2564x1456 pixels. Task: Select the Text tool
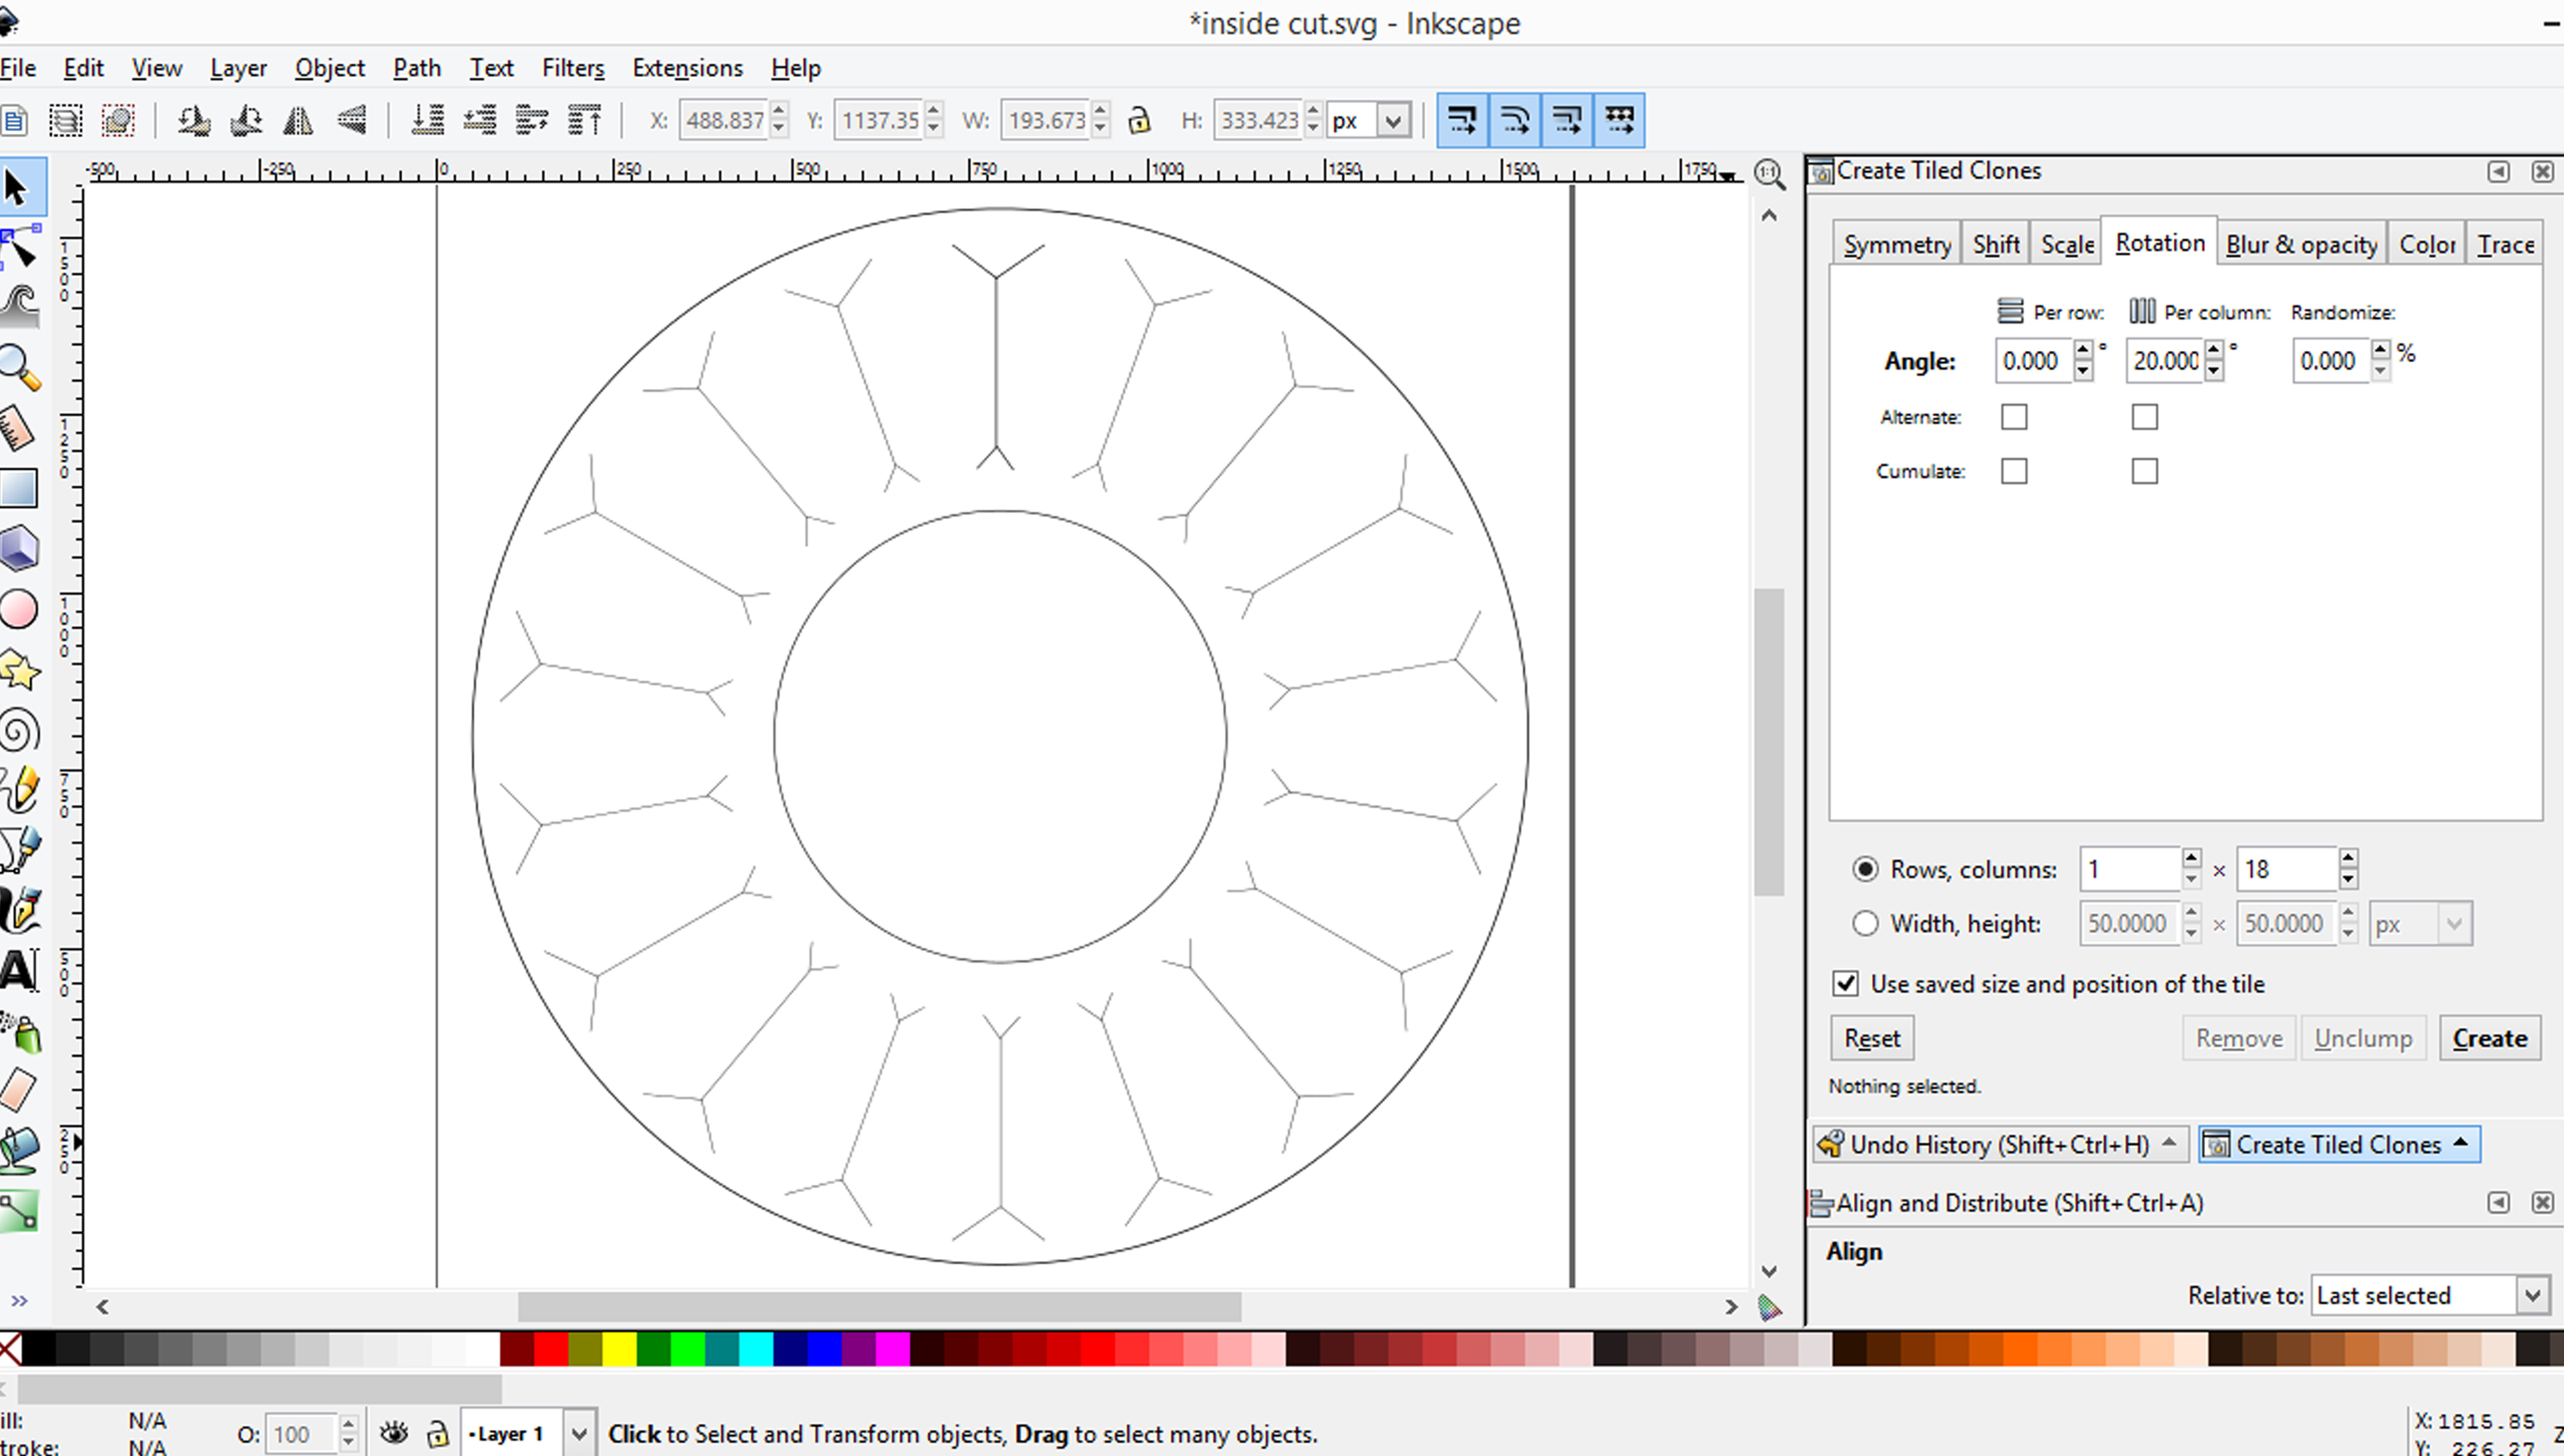click(18, 970)
